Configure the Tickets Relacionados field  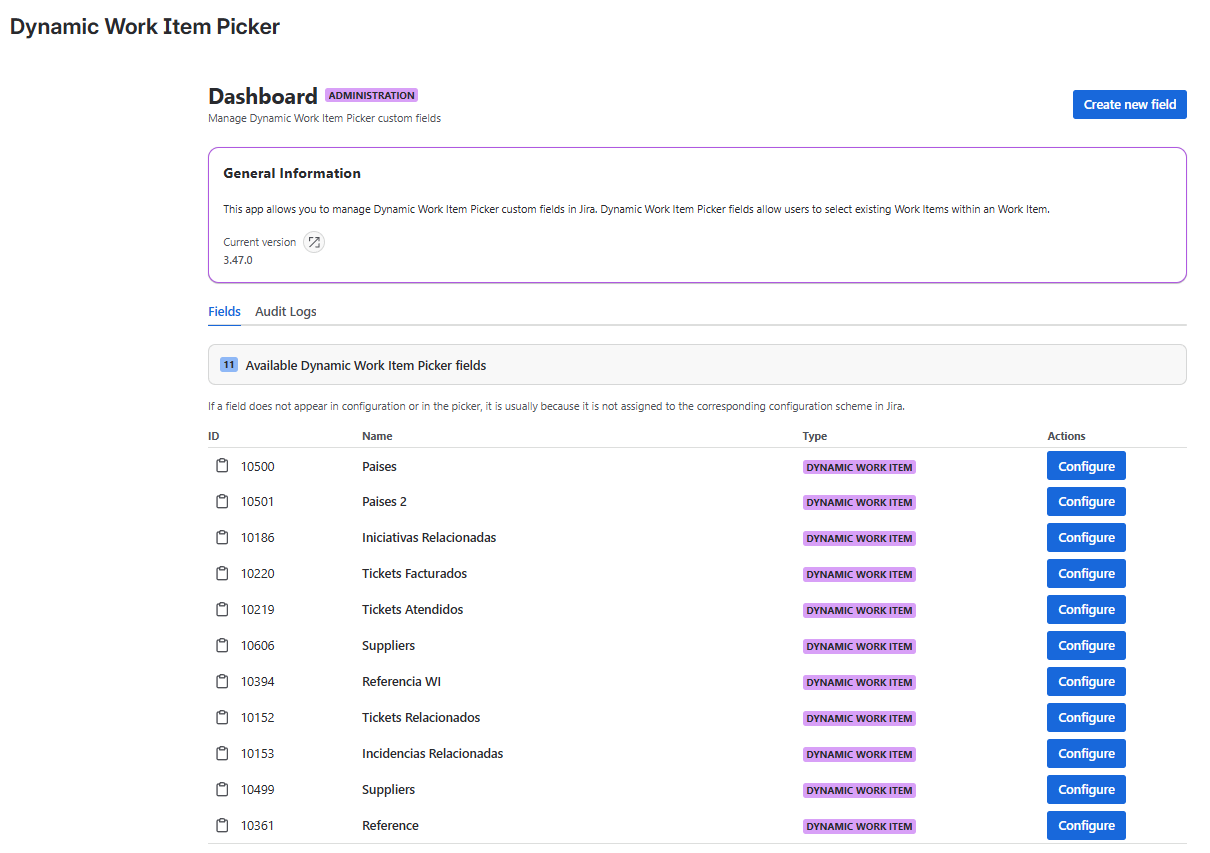click(1086, 718)
